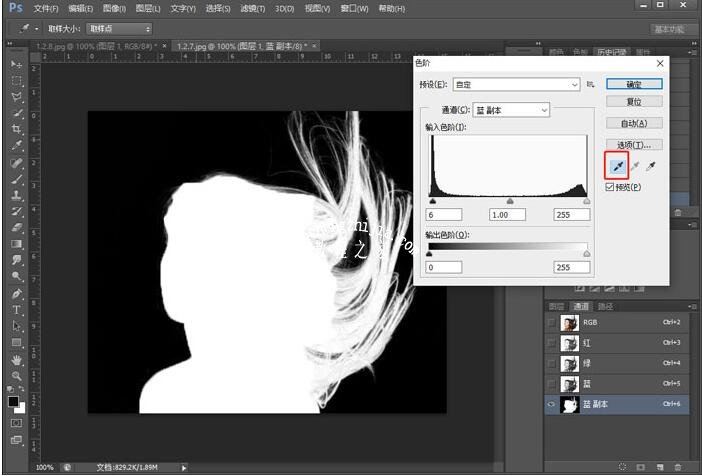Toggle the 预览 preview checkbox
Screen dimensions: 702x476
click(611, 187)
